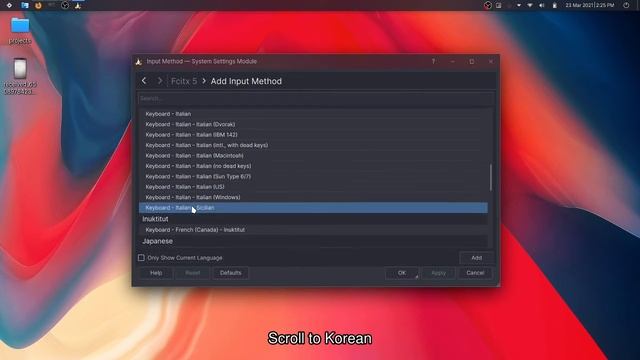Open the OBS Studio task icon in the left panel
This screenshot has width=640, height=360.
coord(65,5)
